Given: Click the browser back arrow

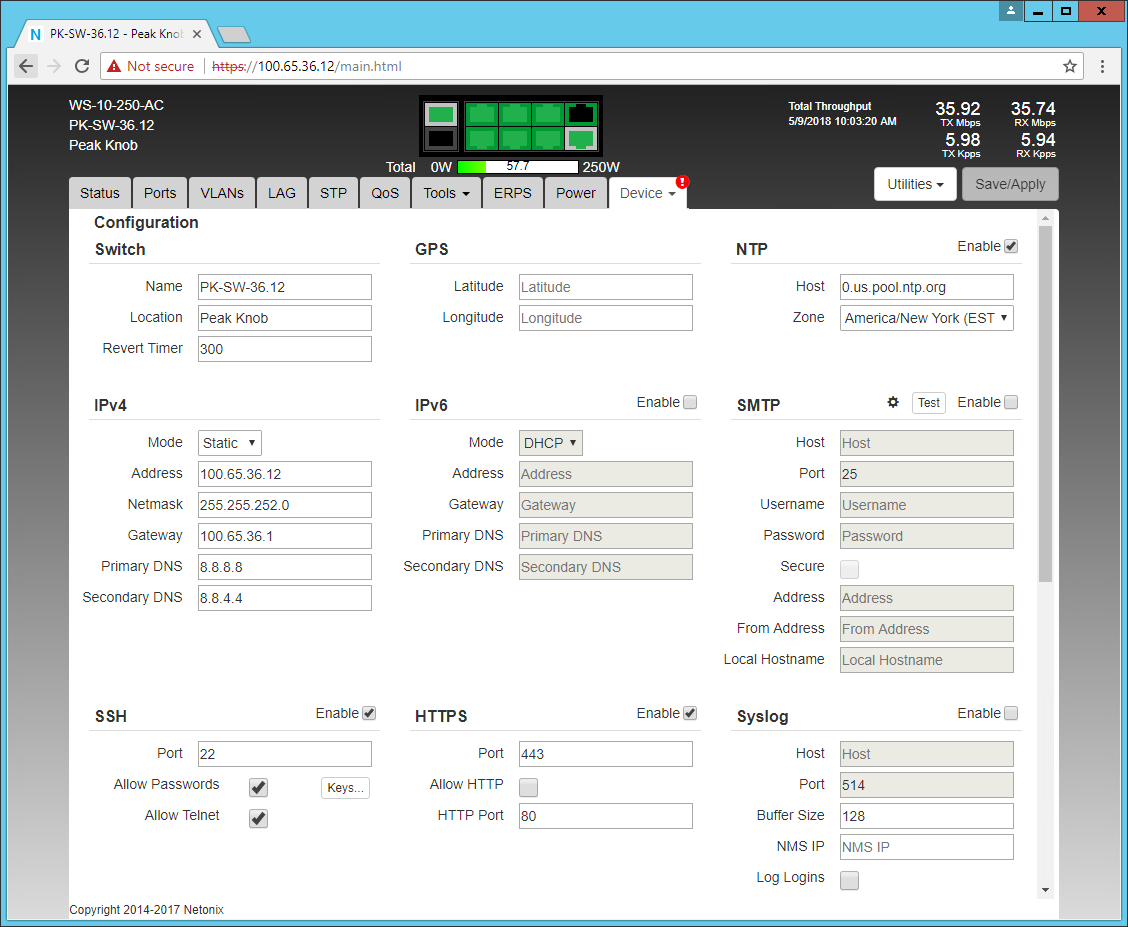Looking at the screenshot, I should coord(26,66).
